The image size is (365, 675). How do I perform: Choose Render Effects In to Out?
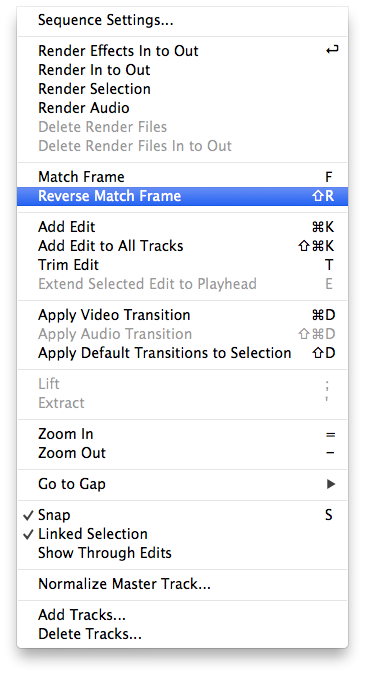pyautogui.click(x=182, y=51)
